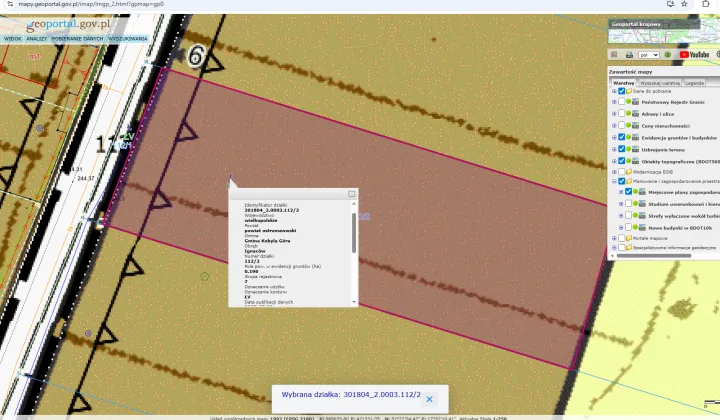
Task: Click the Ceny nieruchomości layer icon
Action: click(x=636, y=126)
